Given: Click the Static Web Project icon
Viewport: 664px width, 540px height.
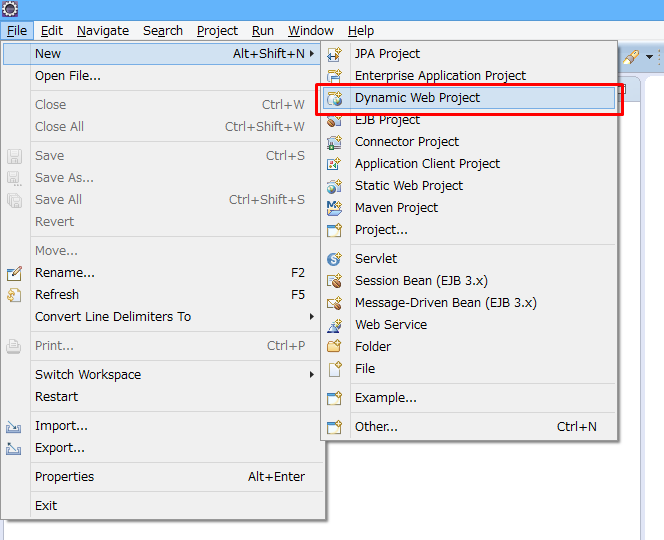Looking at the screenshot, I should pyautogui.click(x=335, y=186).
